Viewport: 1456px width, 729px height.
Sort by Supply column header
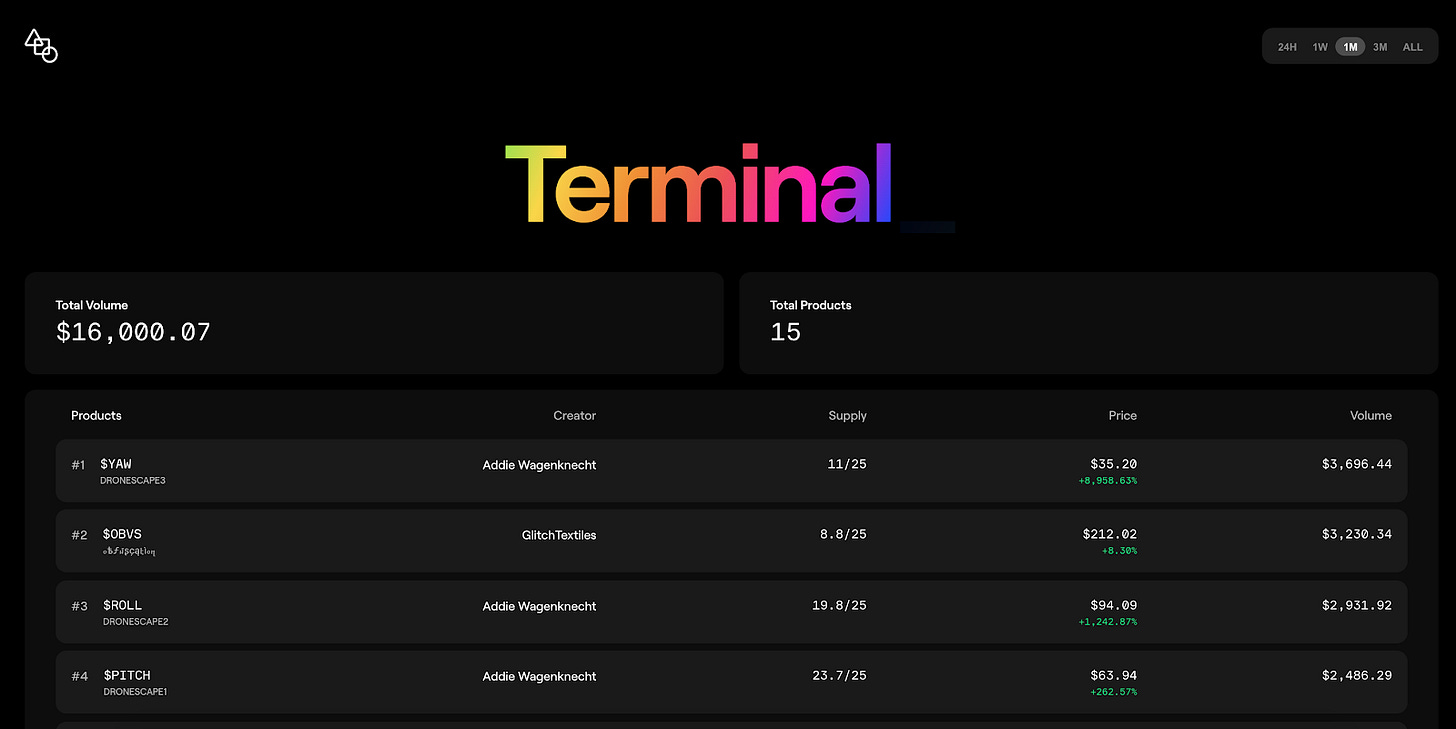(847, 415)
